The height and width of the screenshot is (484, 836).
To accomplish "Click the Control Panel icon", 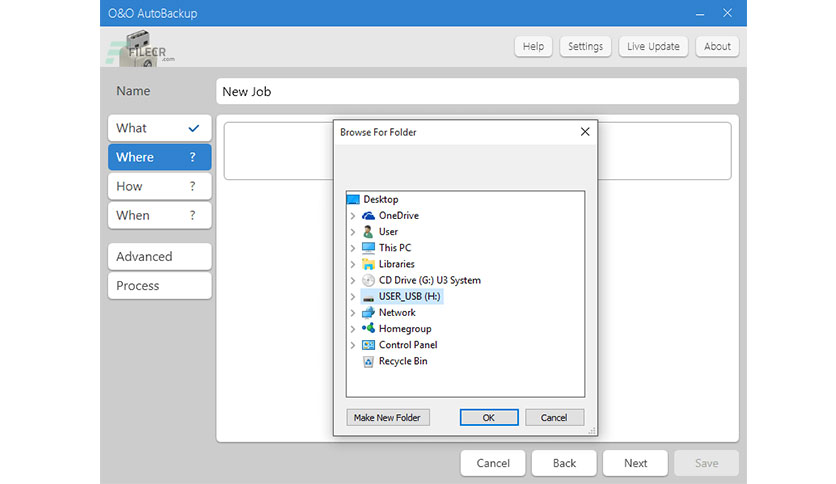I will (x=368, y=345).
